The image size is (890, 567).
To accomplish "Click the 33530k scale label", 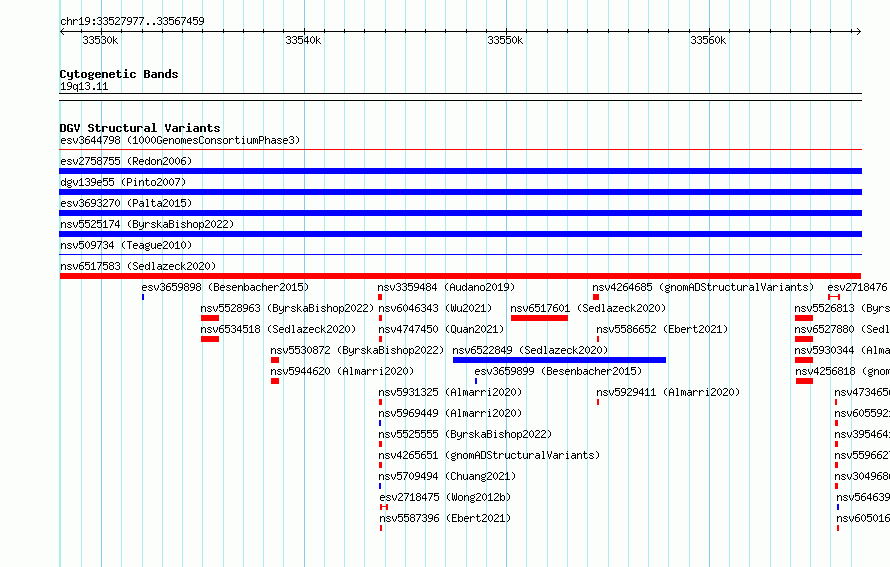I will coord(100,40).
